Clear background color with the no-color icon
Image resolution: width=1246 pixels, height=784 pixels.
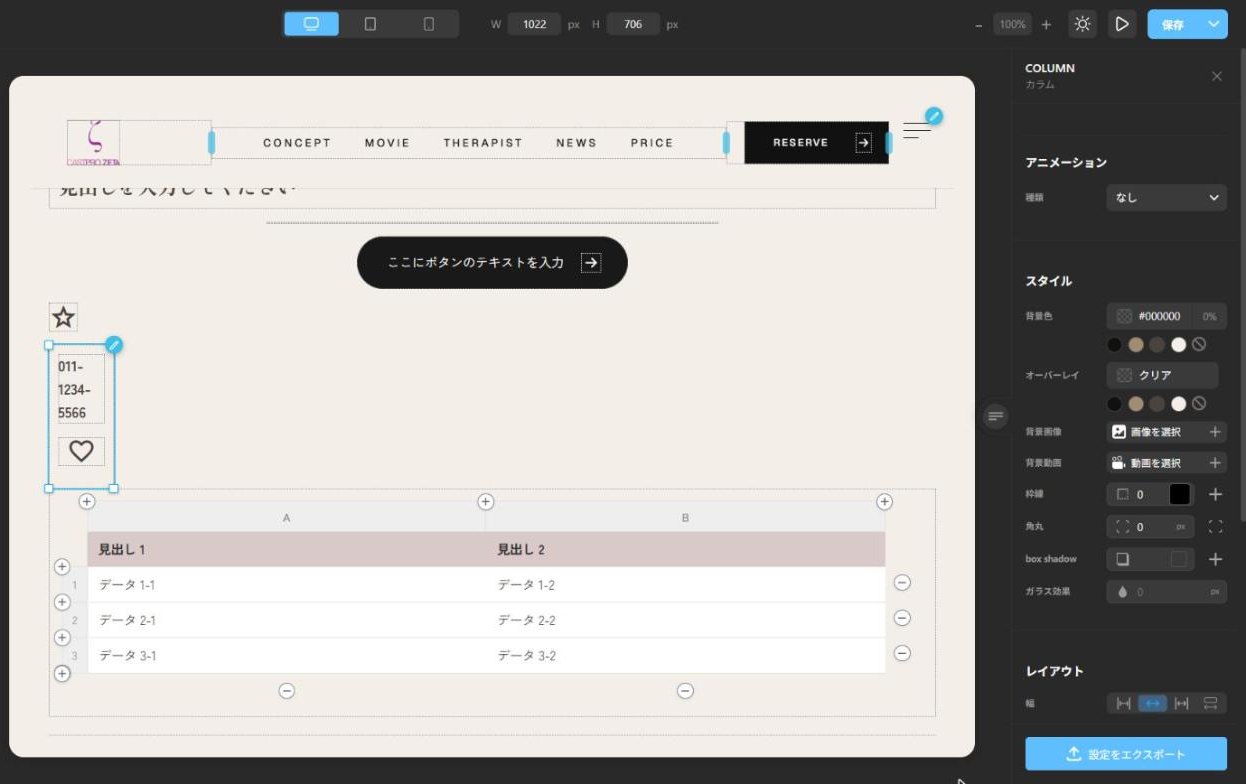click(x=1199, y=345)
